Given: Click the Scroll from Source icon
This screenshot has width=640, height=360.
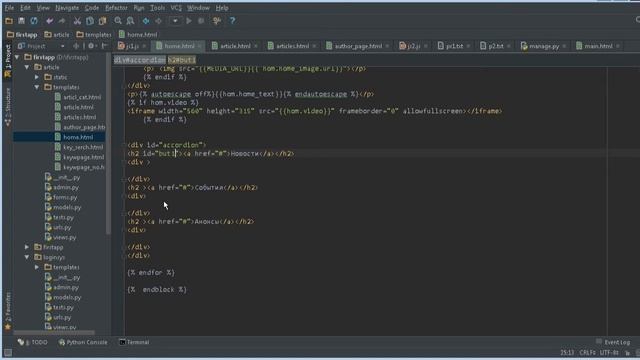Looking at the screenshot, I should click(x=76, y=46).
